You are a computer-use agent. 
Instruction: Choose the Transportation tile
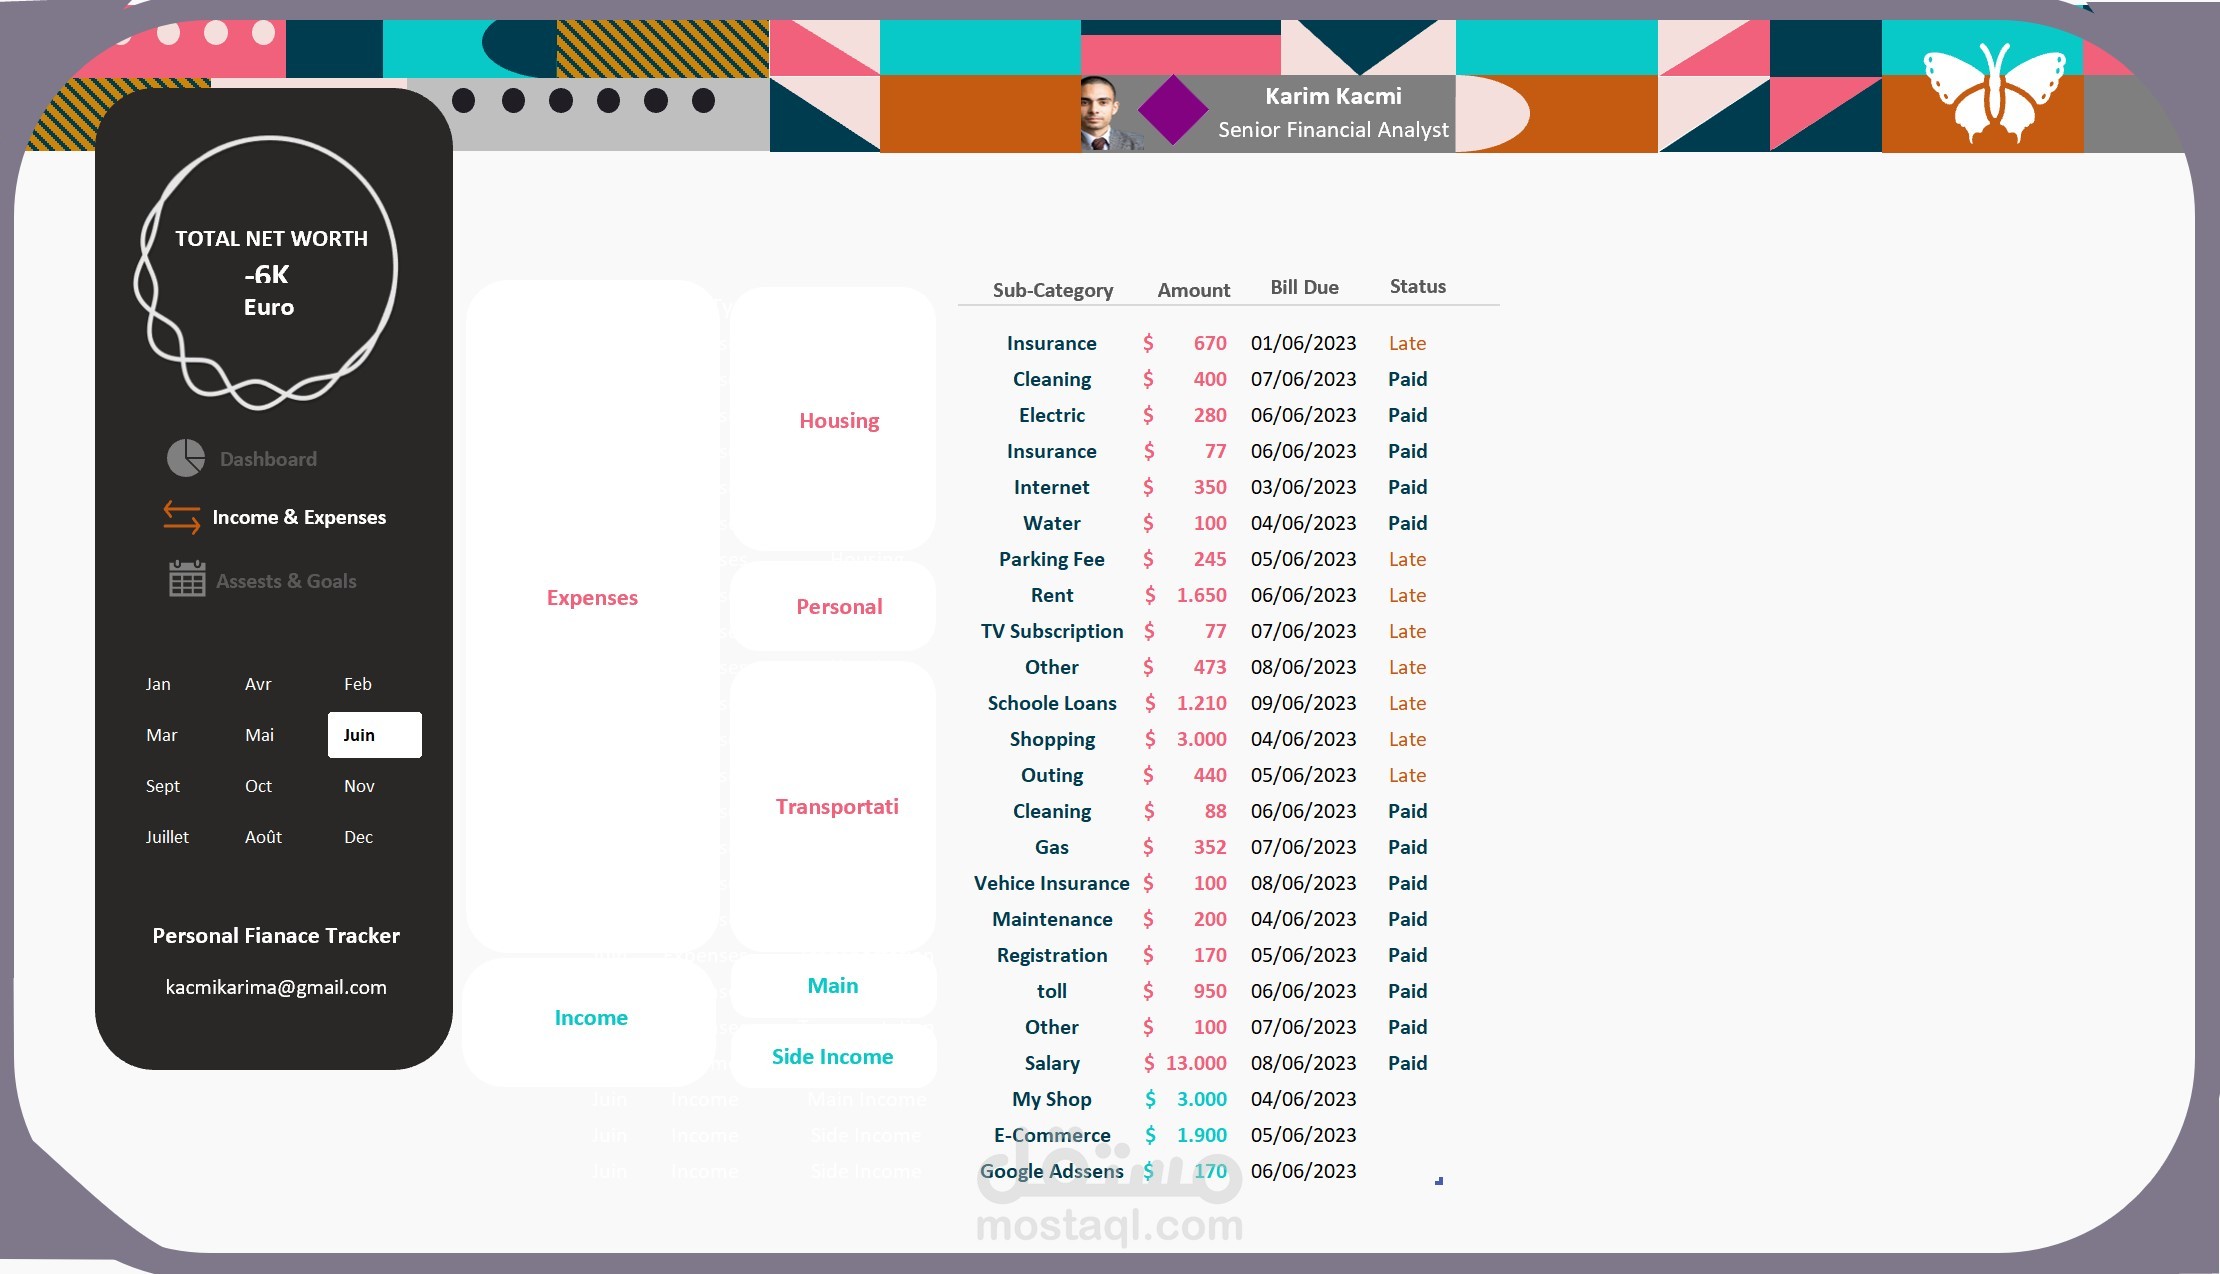[x=836, y=807]
